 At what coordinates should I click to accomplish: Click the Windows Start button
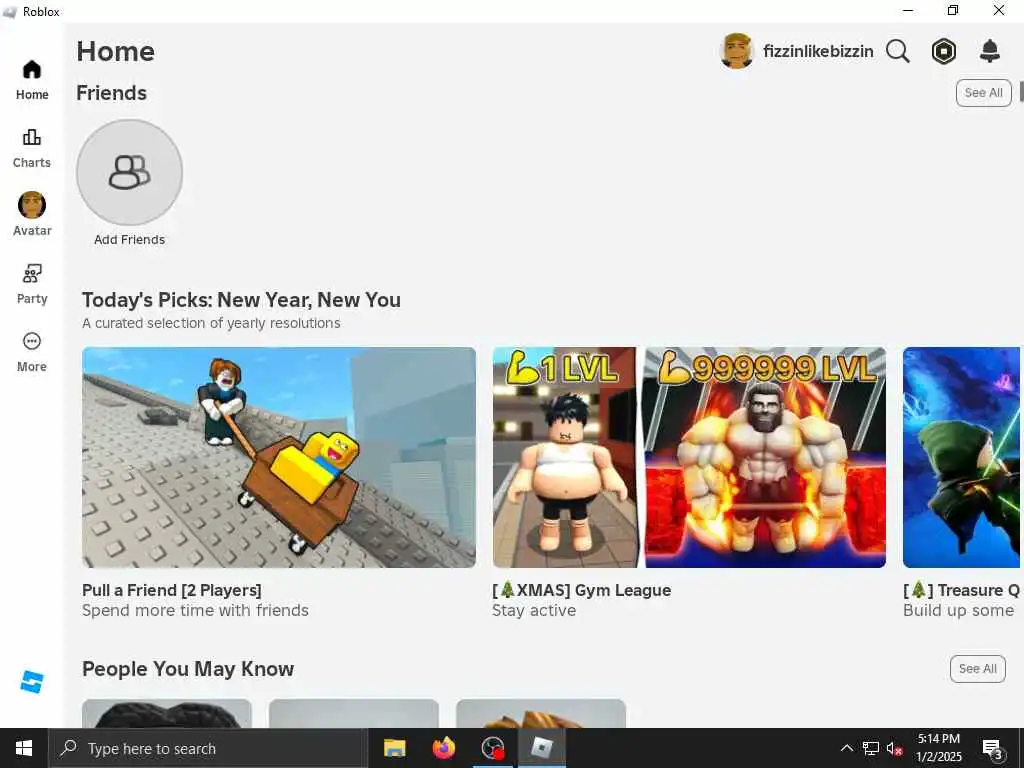24,748
